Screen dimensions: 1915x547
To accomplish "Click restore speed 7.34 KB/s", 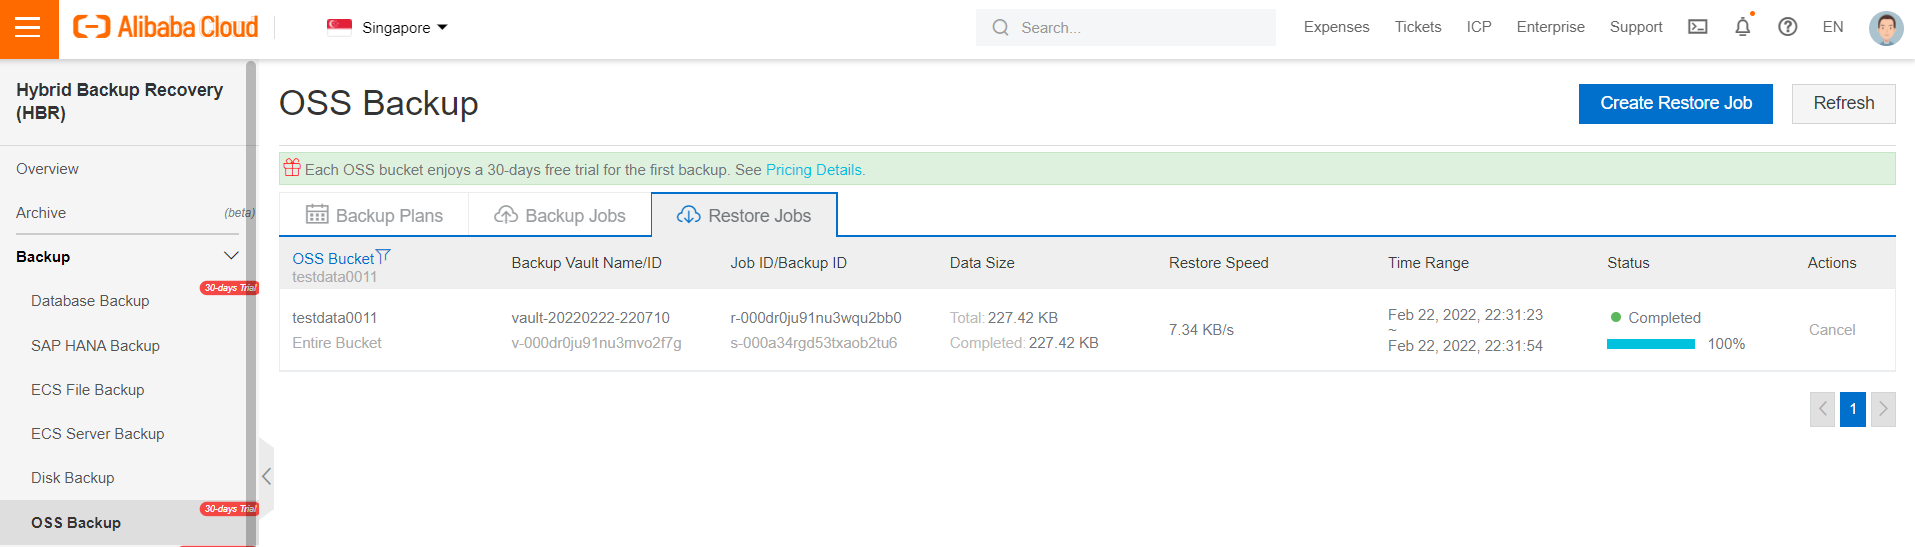I will click(1201, 330).
